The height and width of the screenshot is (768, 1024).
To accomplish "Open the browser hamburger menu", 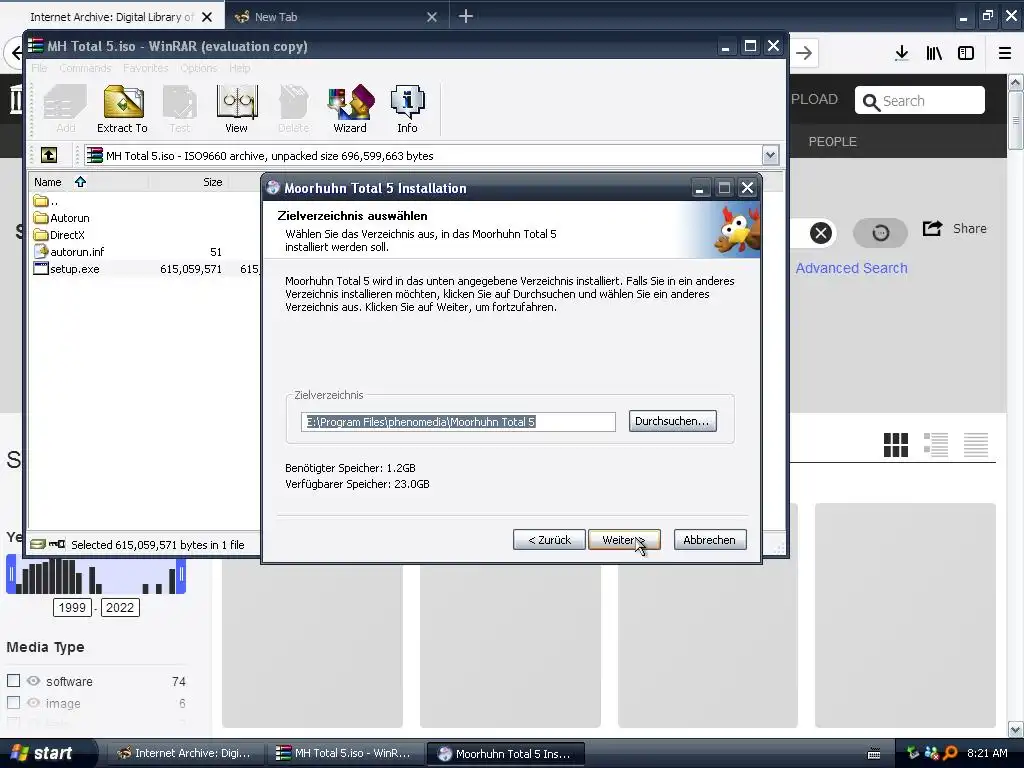I will pyautogui.click(x=1005, y=53).
